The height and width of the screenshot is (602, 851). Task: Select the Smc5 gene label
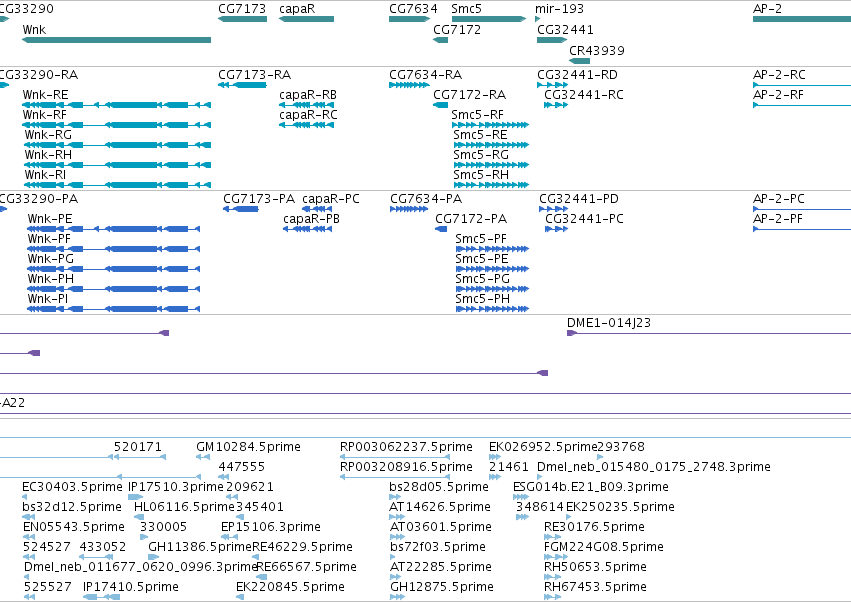pos(466,9)
